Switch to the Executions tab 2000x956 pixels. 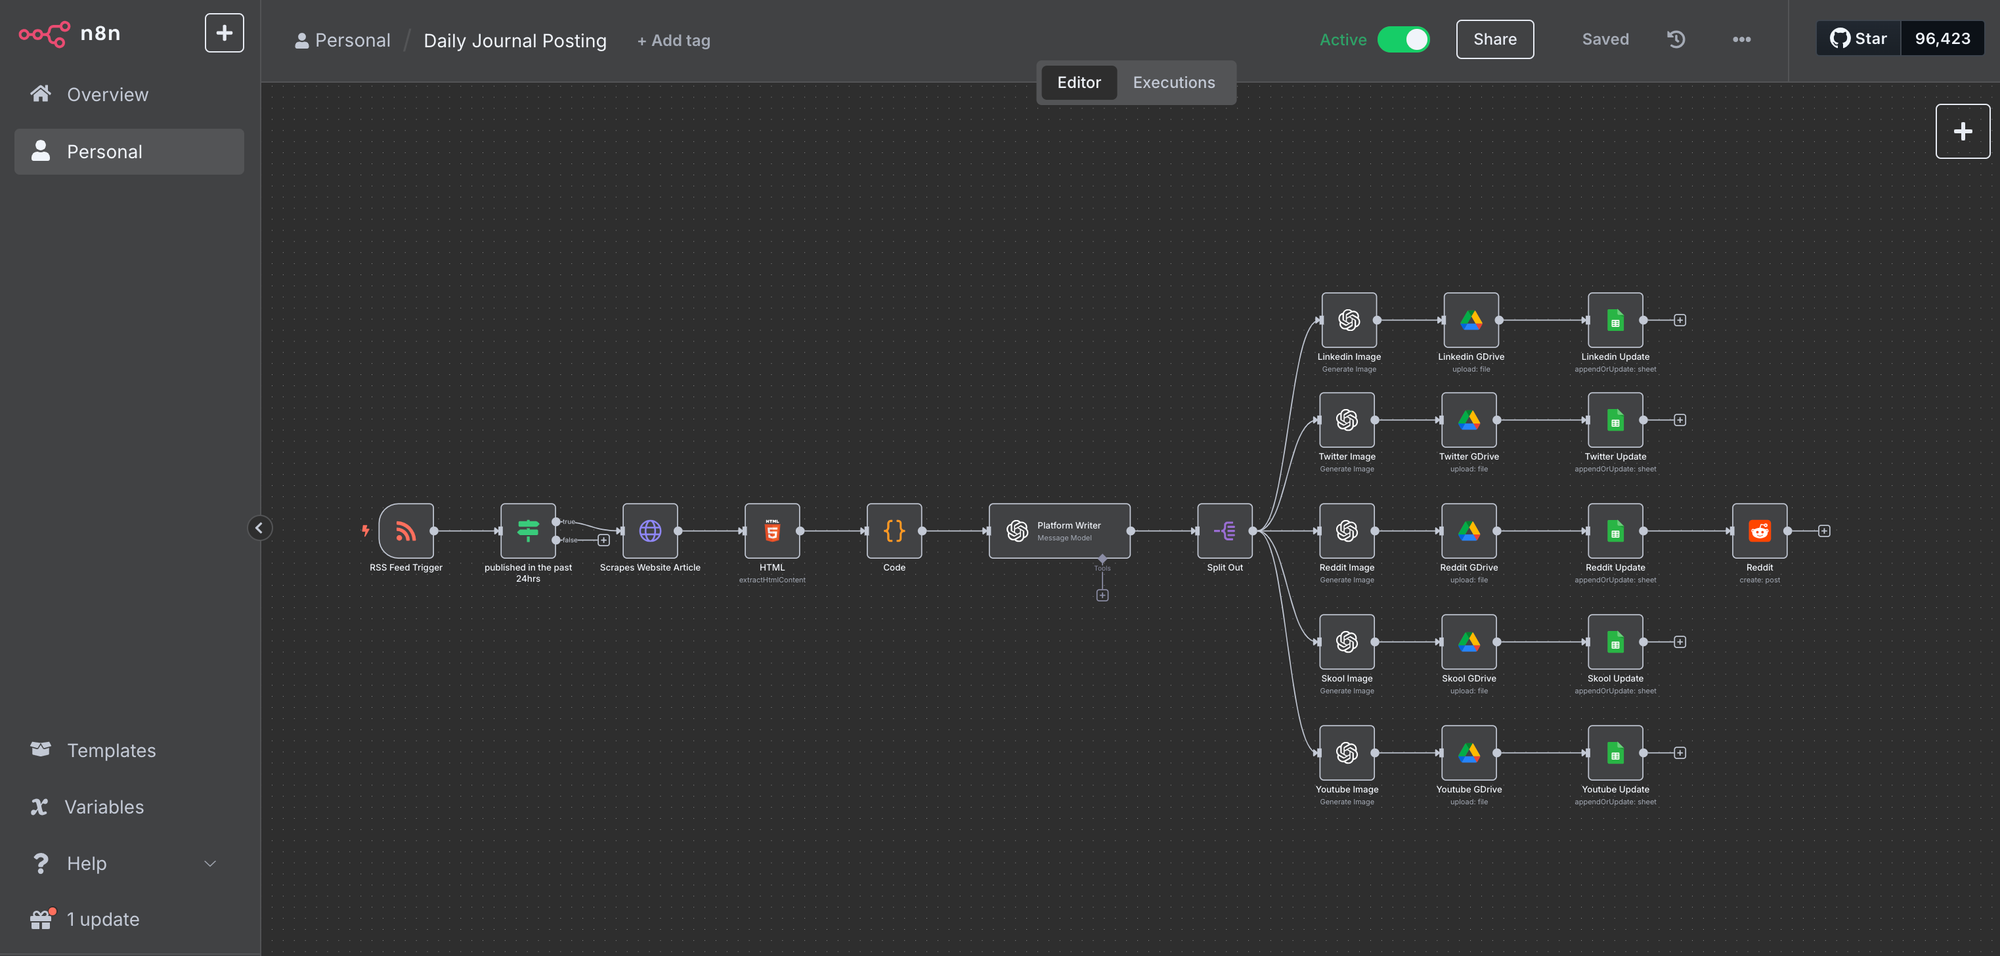[x=1174, y=82]
